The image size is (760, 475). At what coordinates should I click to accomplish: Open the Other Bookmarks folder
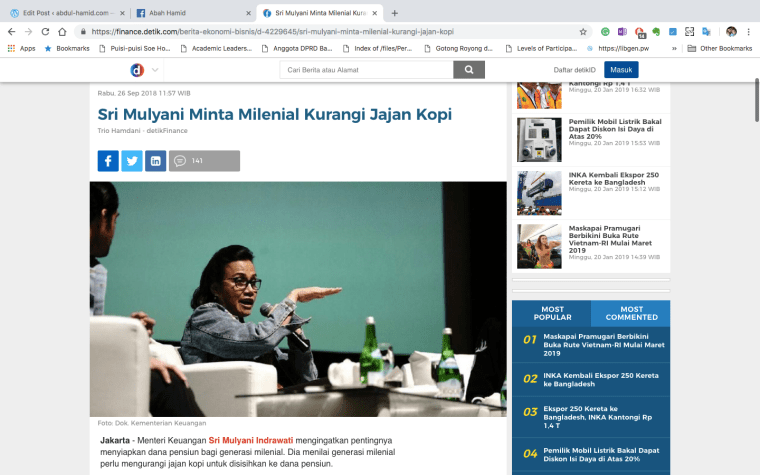[720, 48]
